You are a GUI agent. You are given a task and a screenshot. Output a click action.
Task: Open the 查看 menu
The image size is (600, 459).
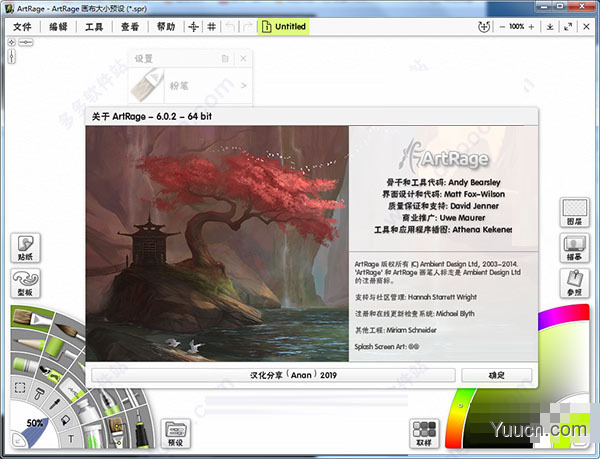(130, 27)
